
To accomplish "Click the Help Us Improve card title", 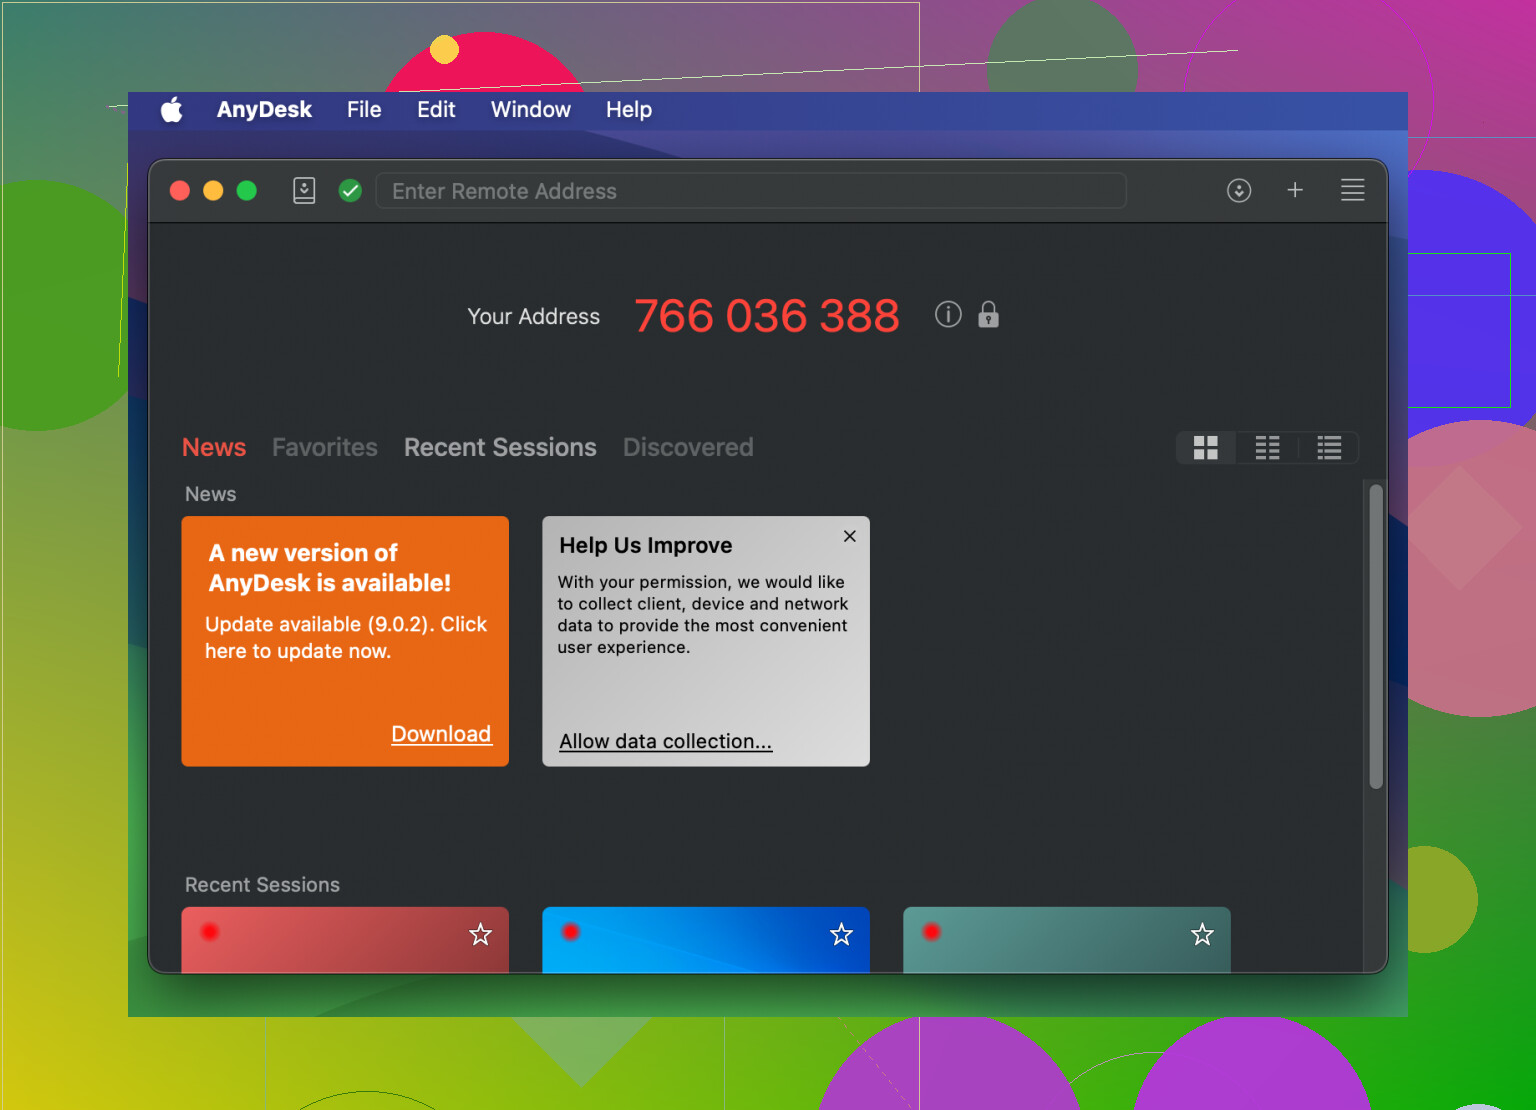I will click(x=646, y=545).
